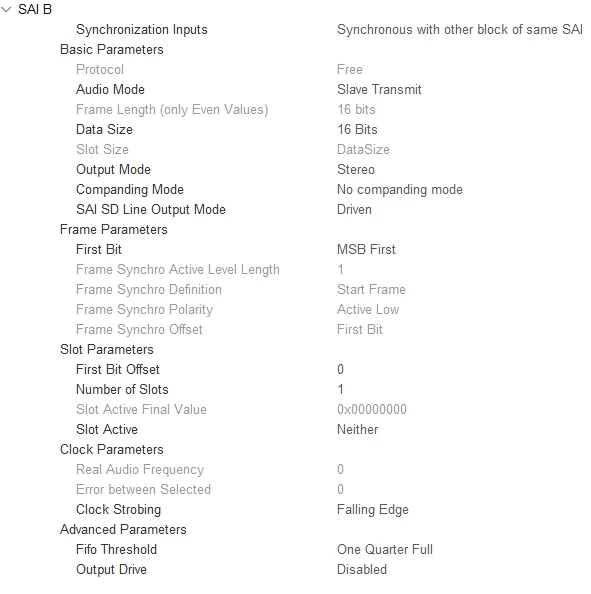This screenshot has width=591, height=594.
Task: Select the Slot Parameters group heading
Action: click(x=107, y=350)
